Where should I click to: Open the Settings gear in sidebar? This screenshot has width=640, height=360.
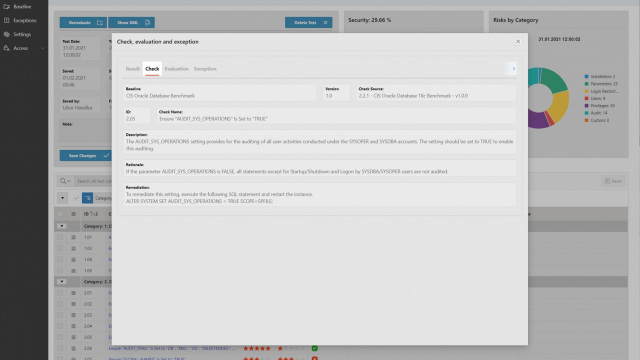tap(7, 34)
